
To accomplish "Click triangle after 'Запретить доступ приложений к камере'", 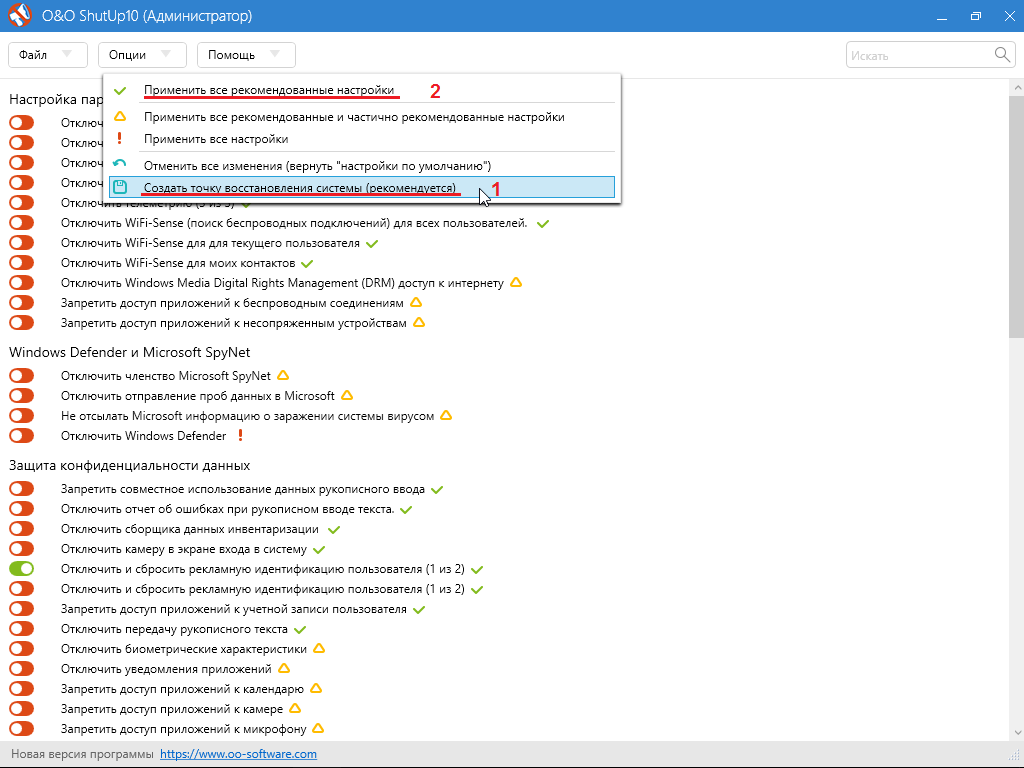I will coord(295,709).
